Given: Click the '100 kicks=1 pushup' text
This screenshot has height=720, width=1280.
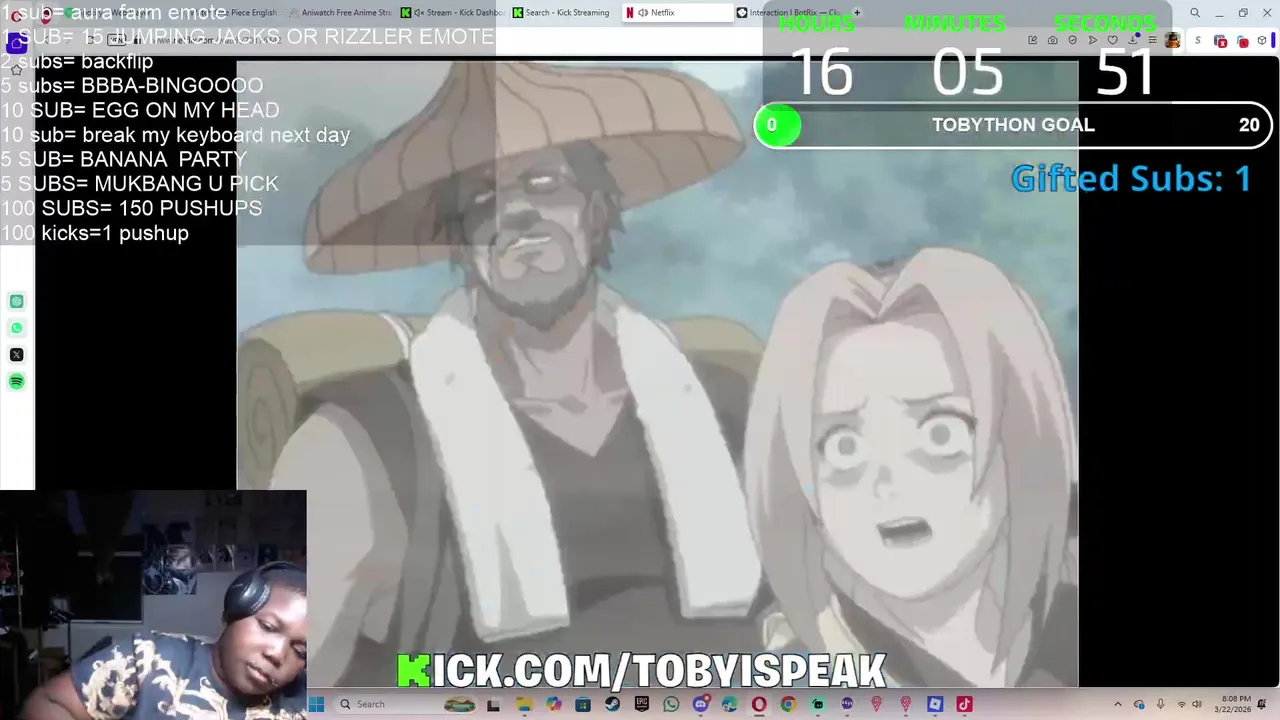Looking at the screenshot, I should [95, 233].
